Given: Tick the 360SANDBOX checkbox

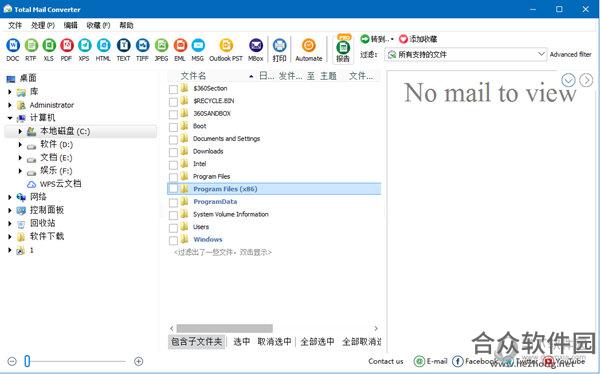Looking at the screenshot, I should coord(173,114).
